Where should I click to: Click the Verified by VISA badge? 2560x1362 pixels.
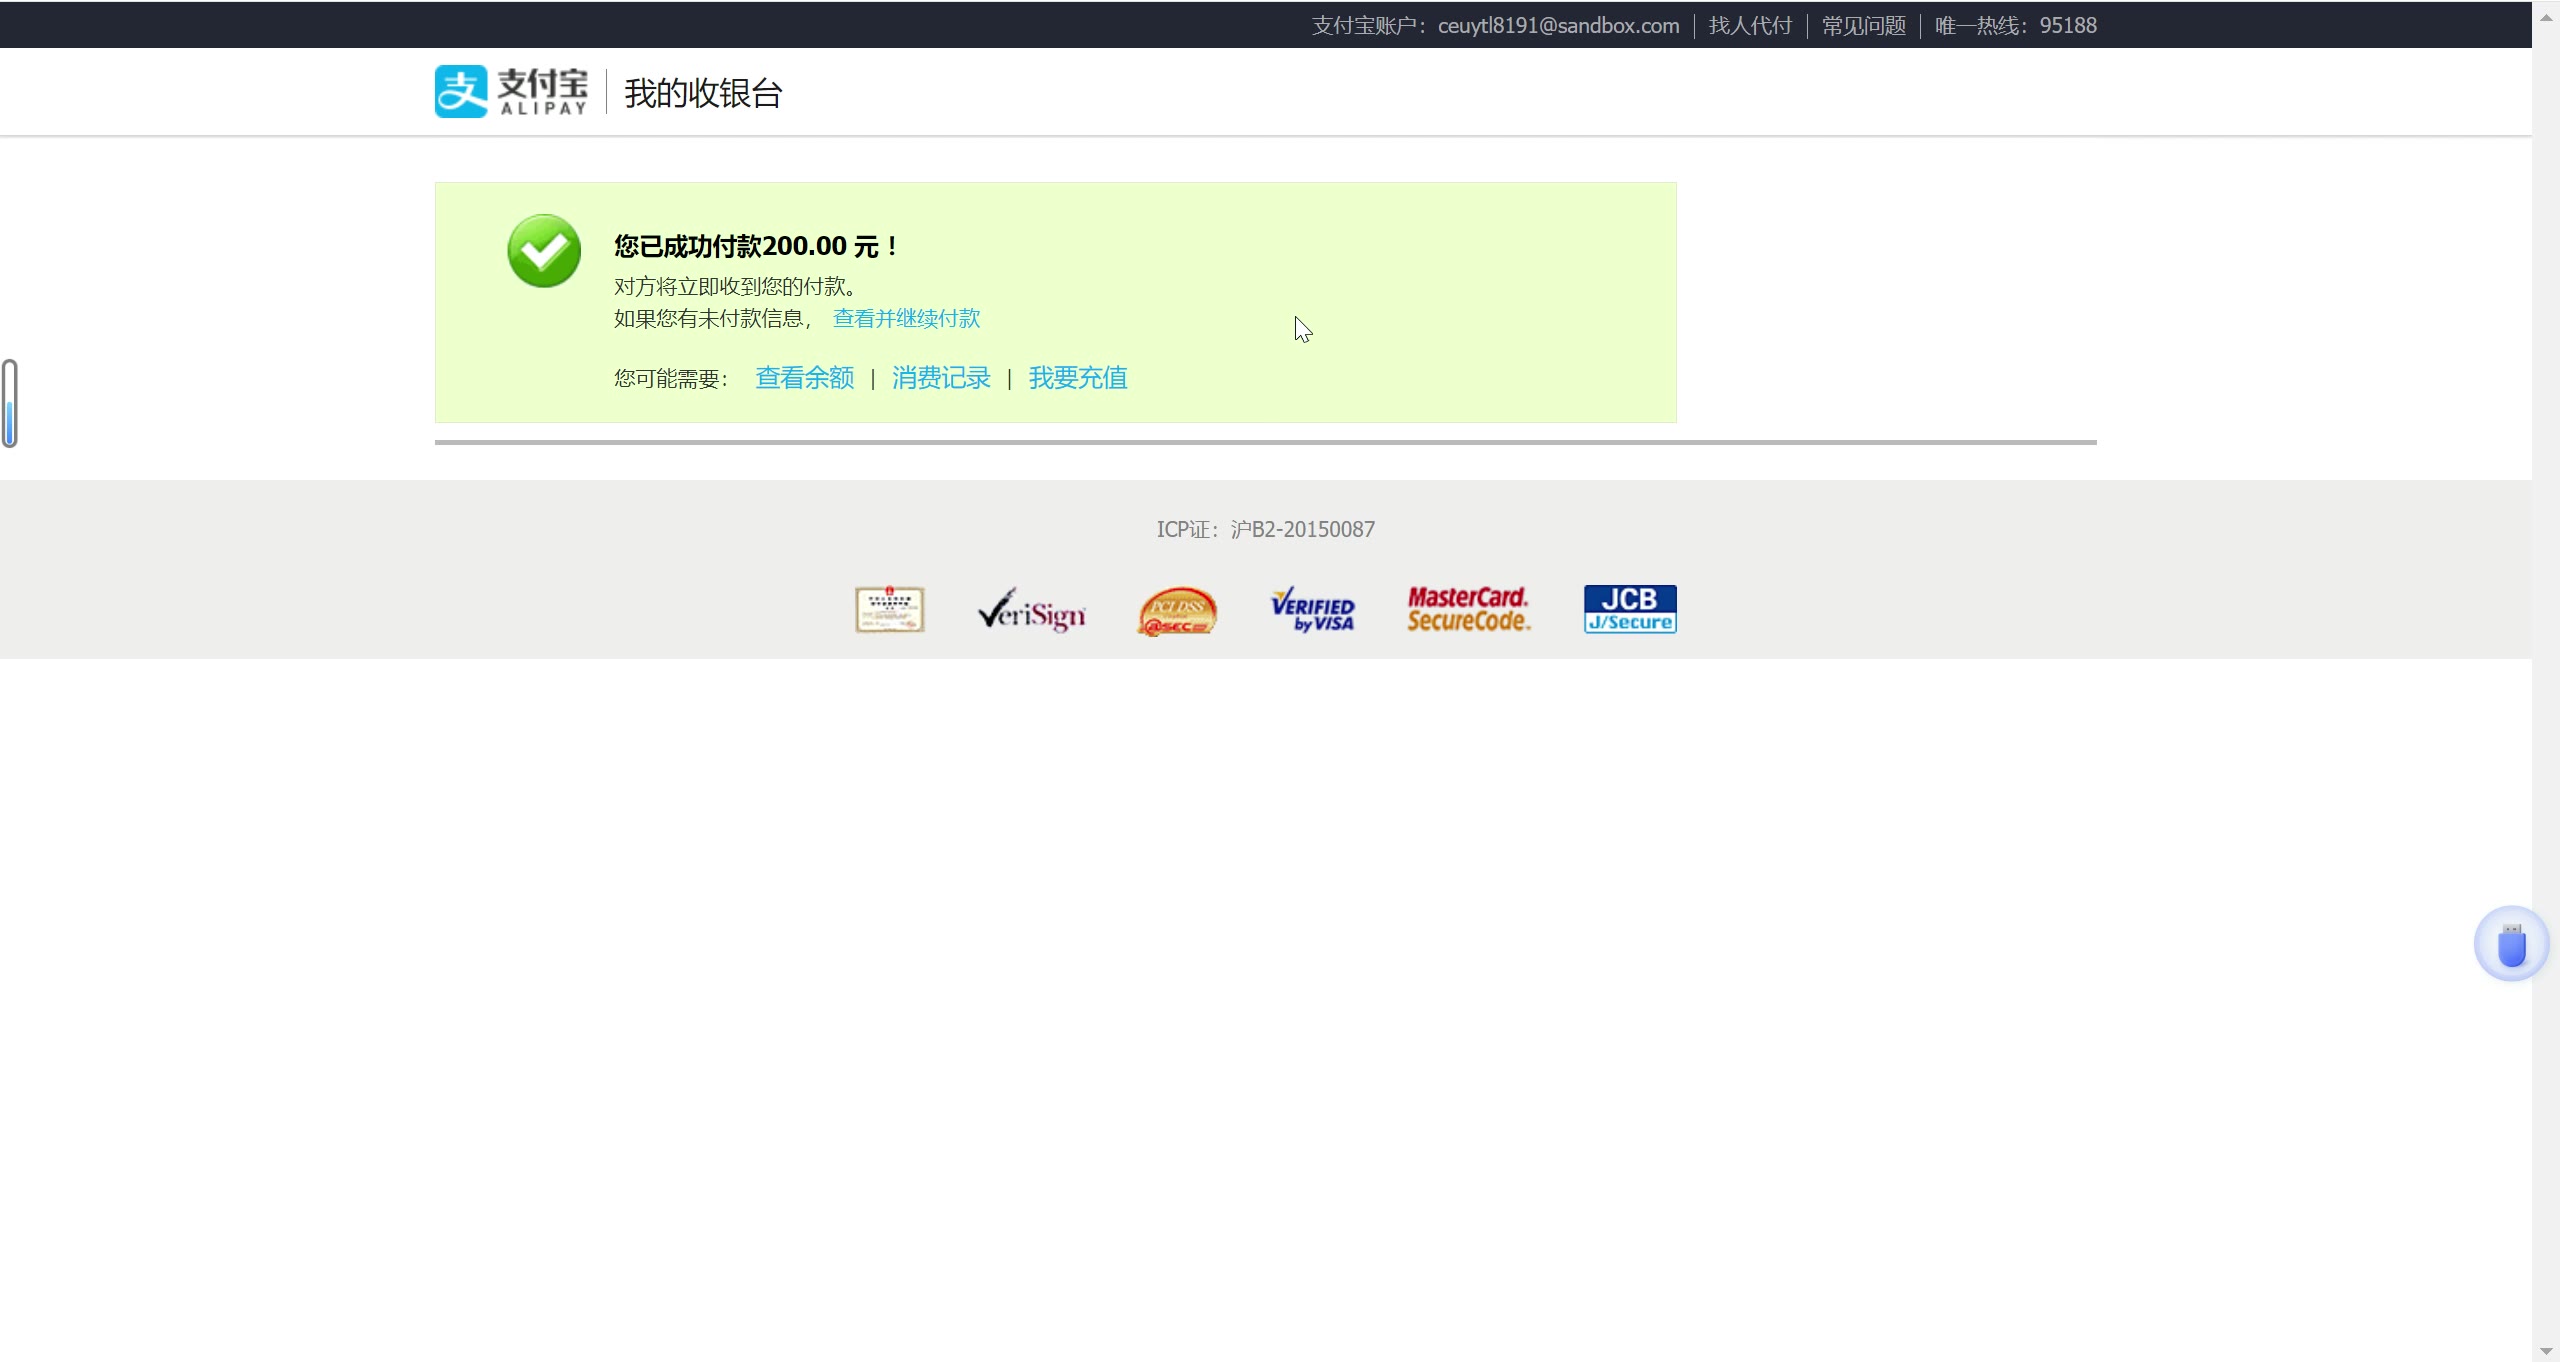1313,609
